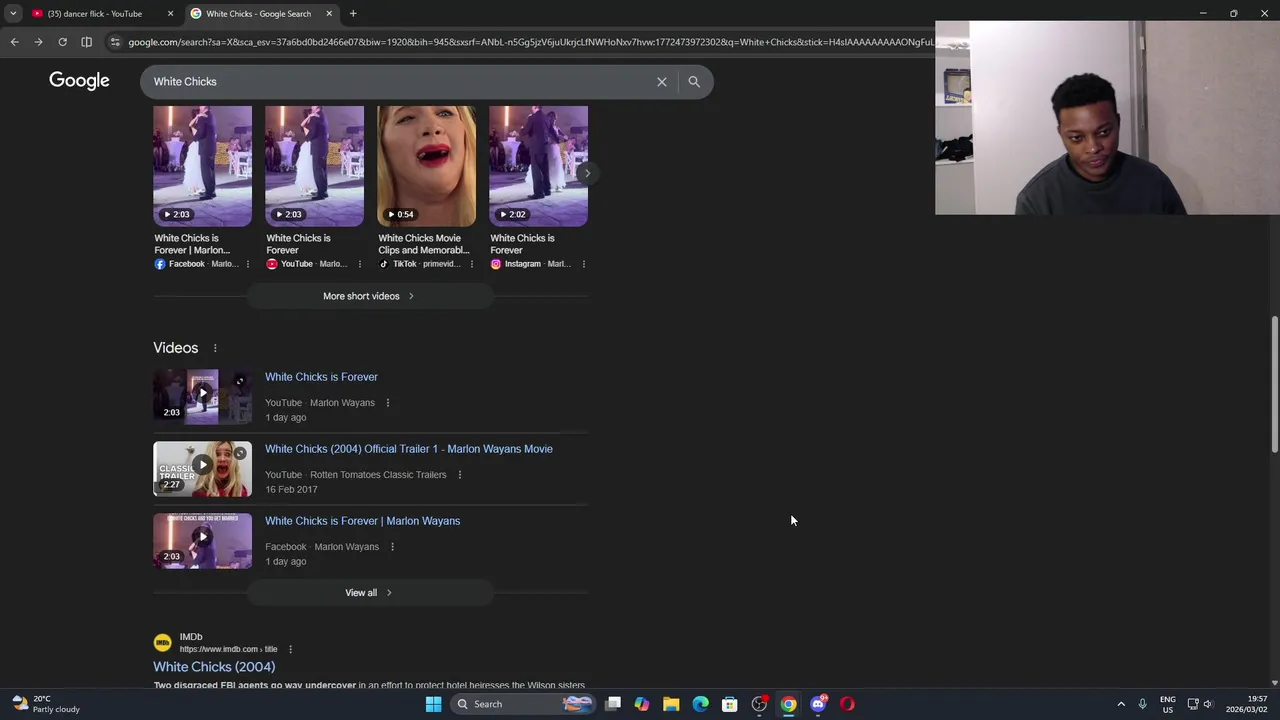Screen dimensions: 1280x720
Task: Click the Chrome taskbar icon
Action: [x=788, y=704]
